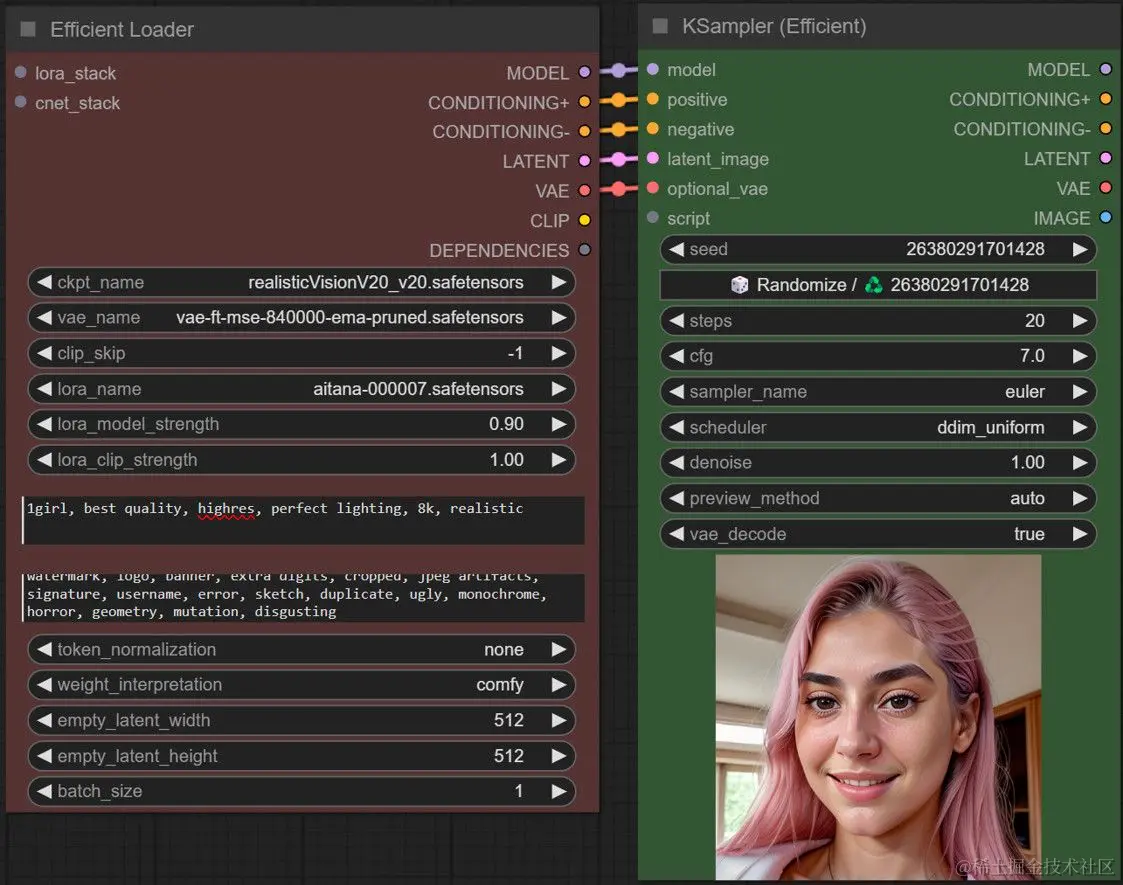
Task: Open the weight_interpretation dropdown
Action: point(302,685)
